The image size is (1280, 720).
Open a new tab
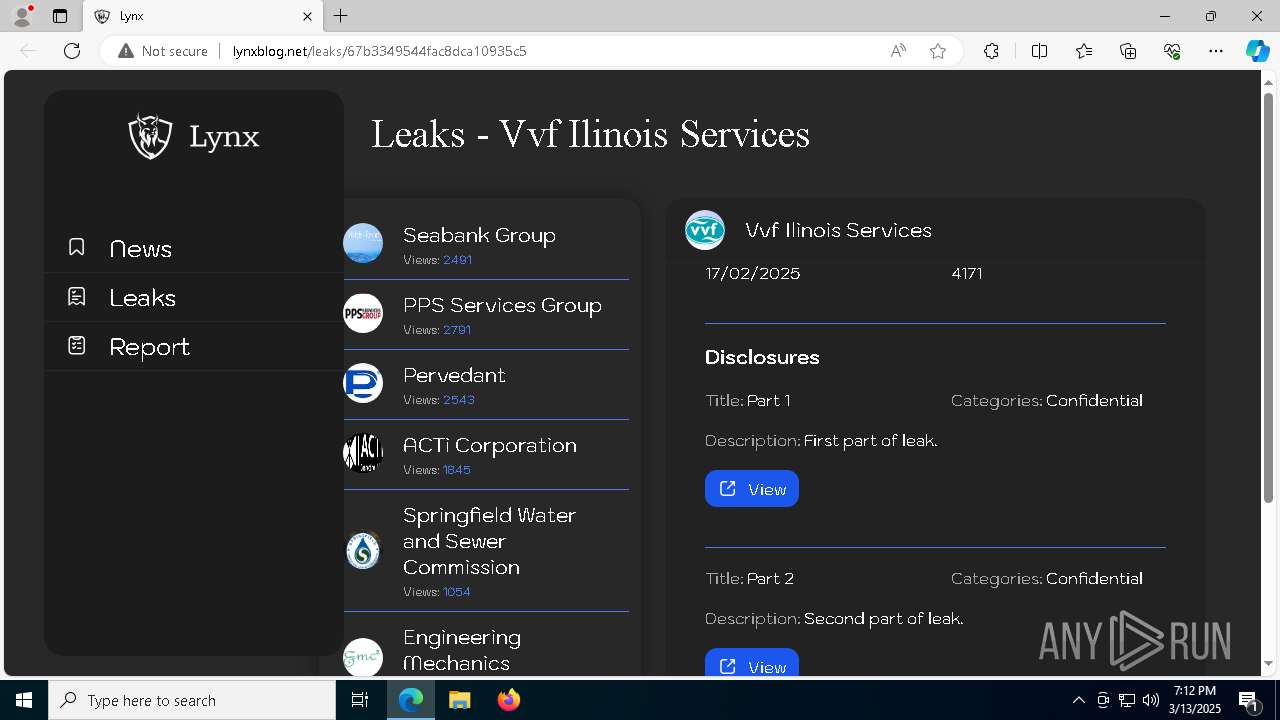coord(341,16)
